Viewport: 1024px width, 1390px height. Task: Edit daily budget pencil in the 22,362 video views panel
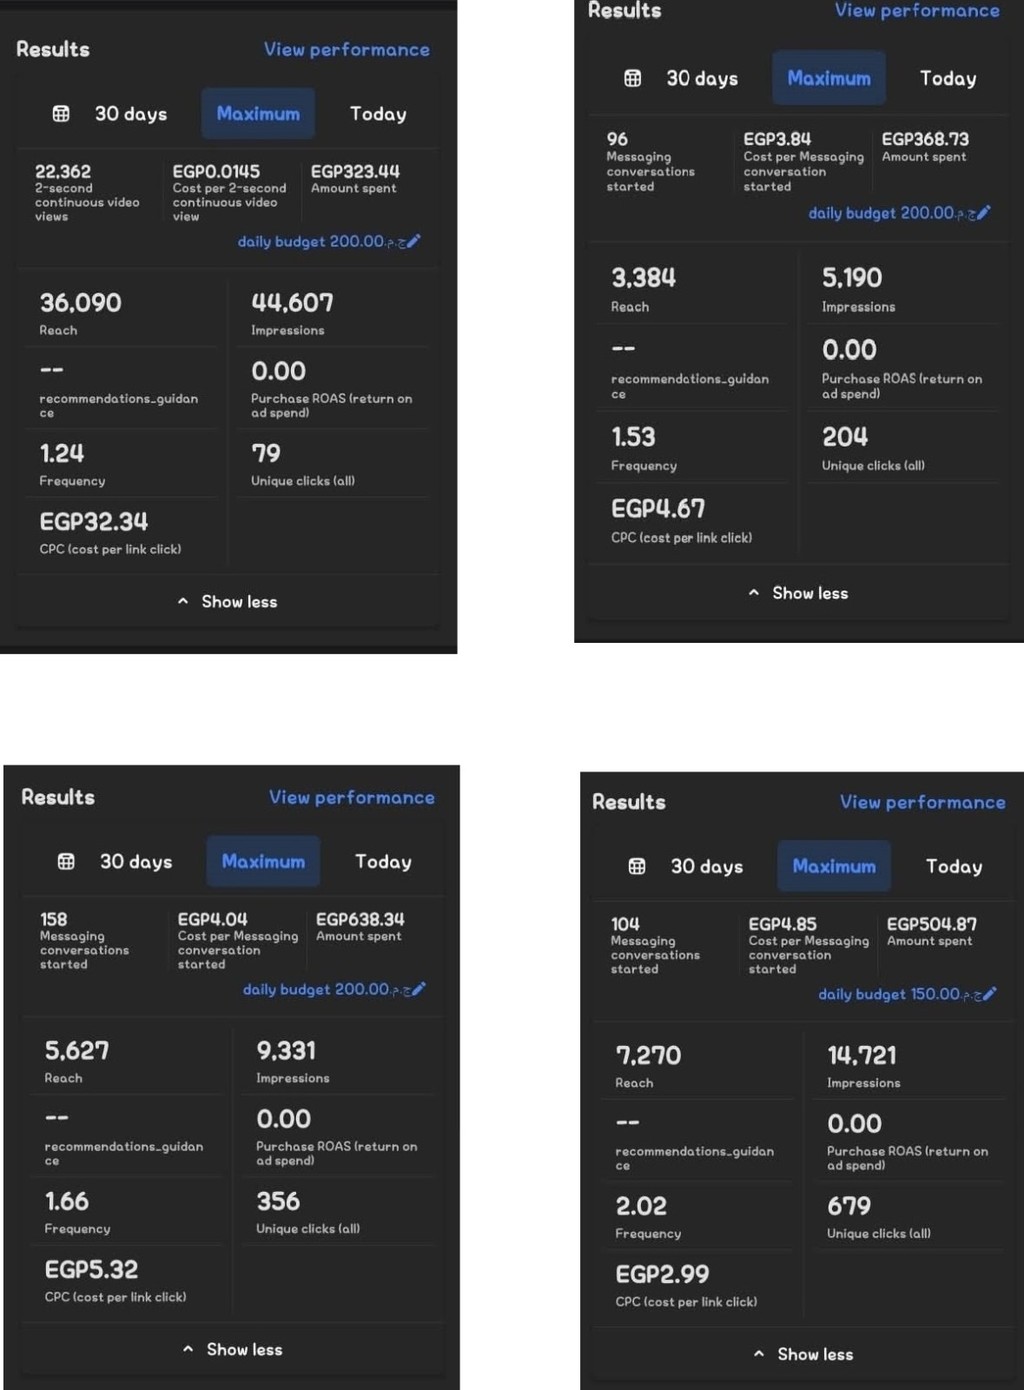tap(414, 241)
